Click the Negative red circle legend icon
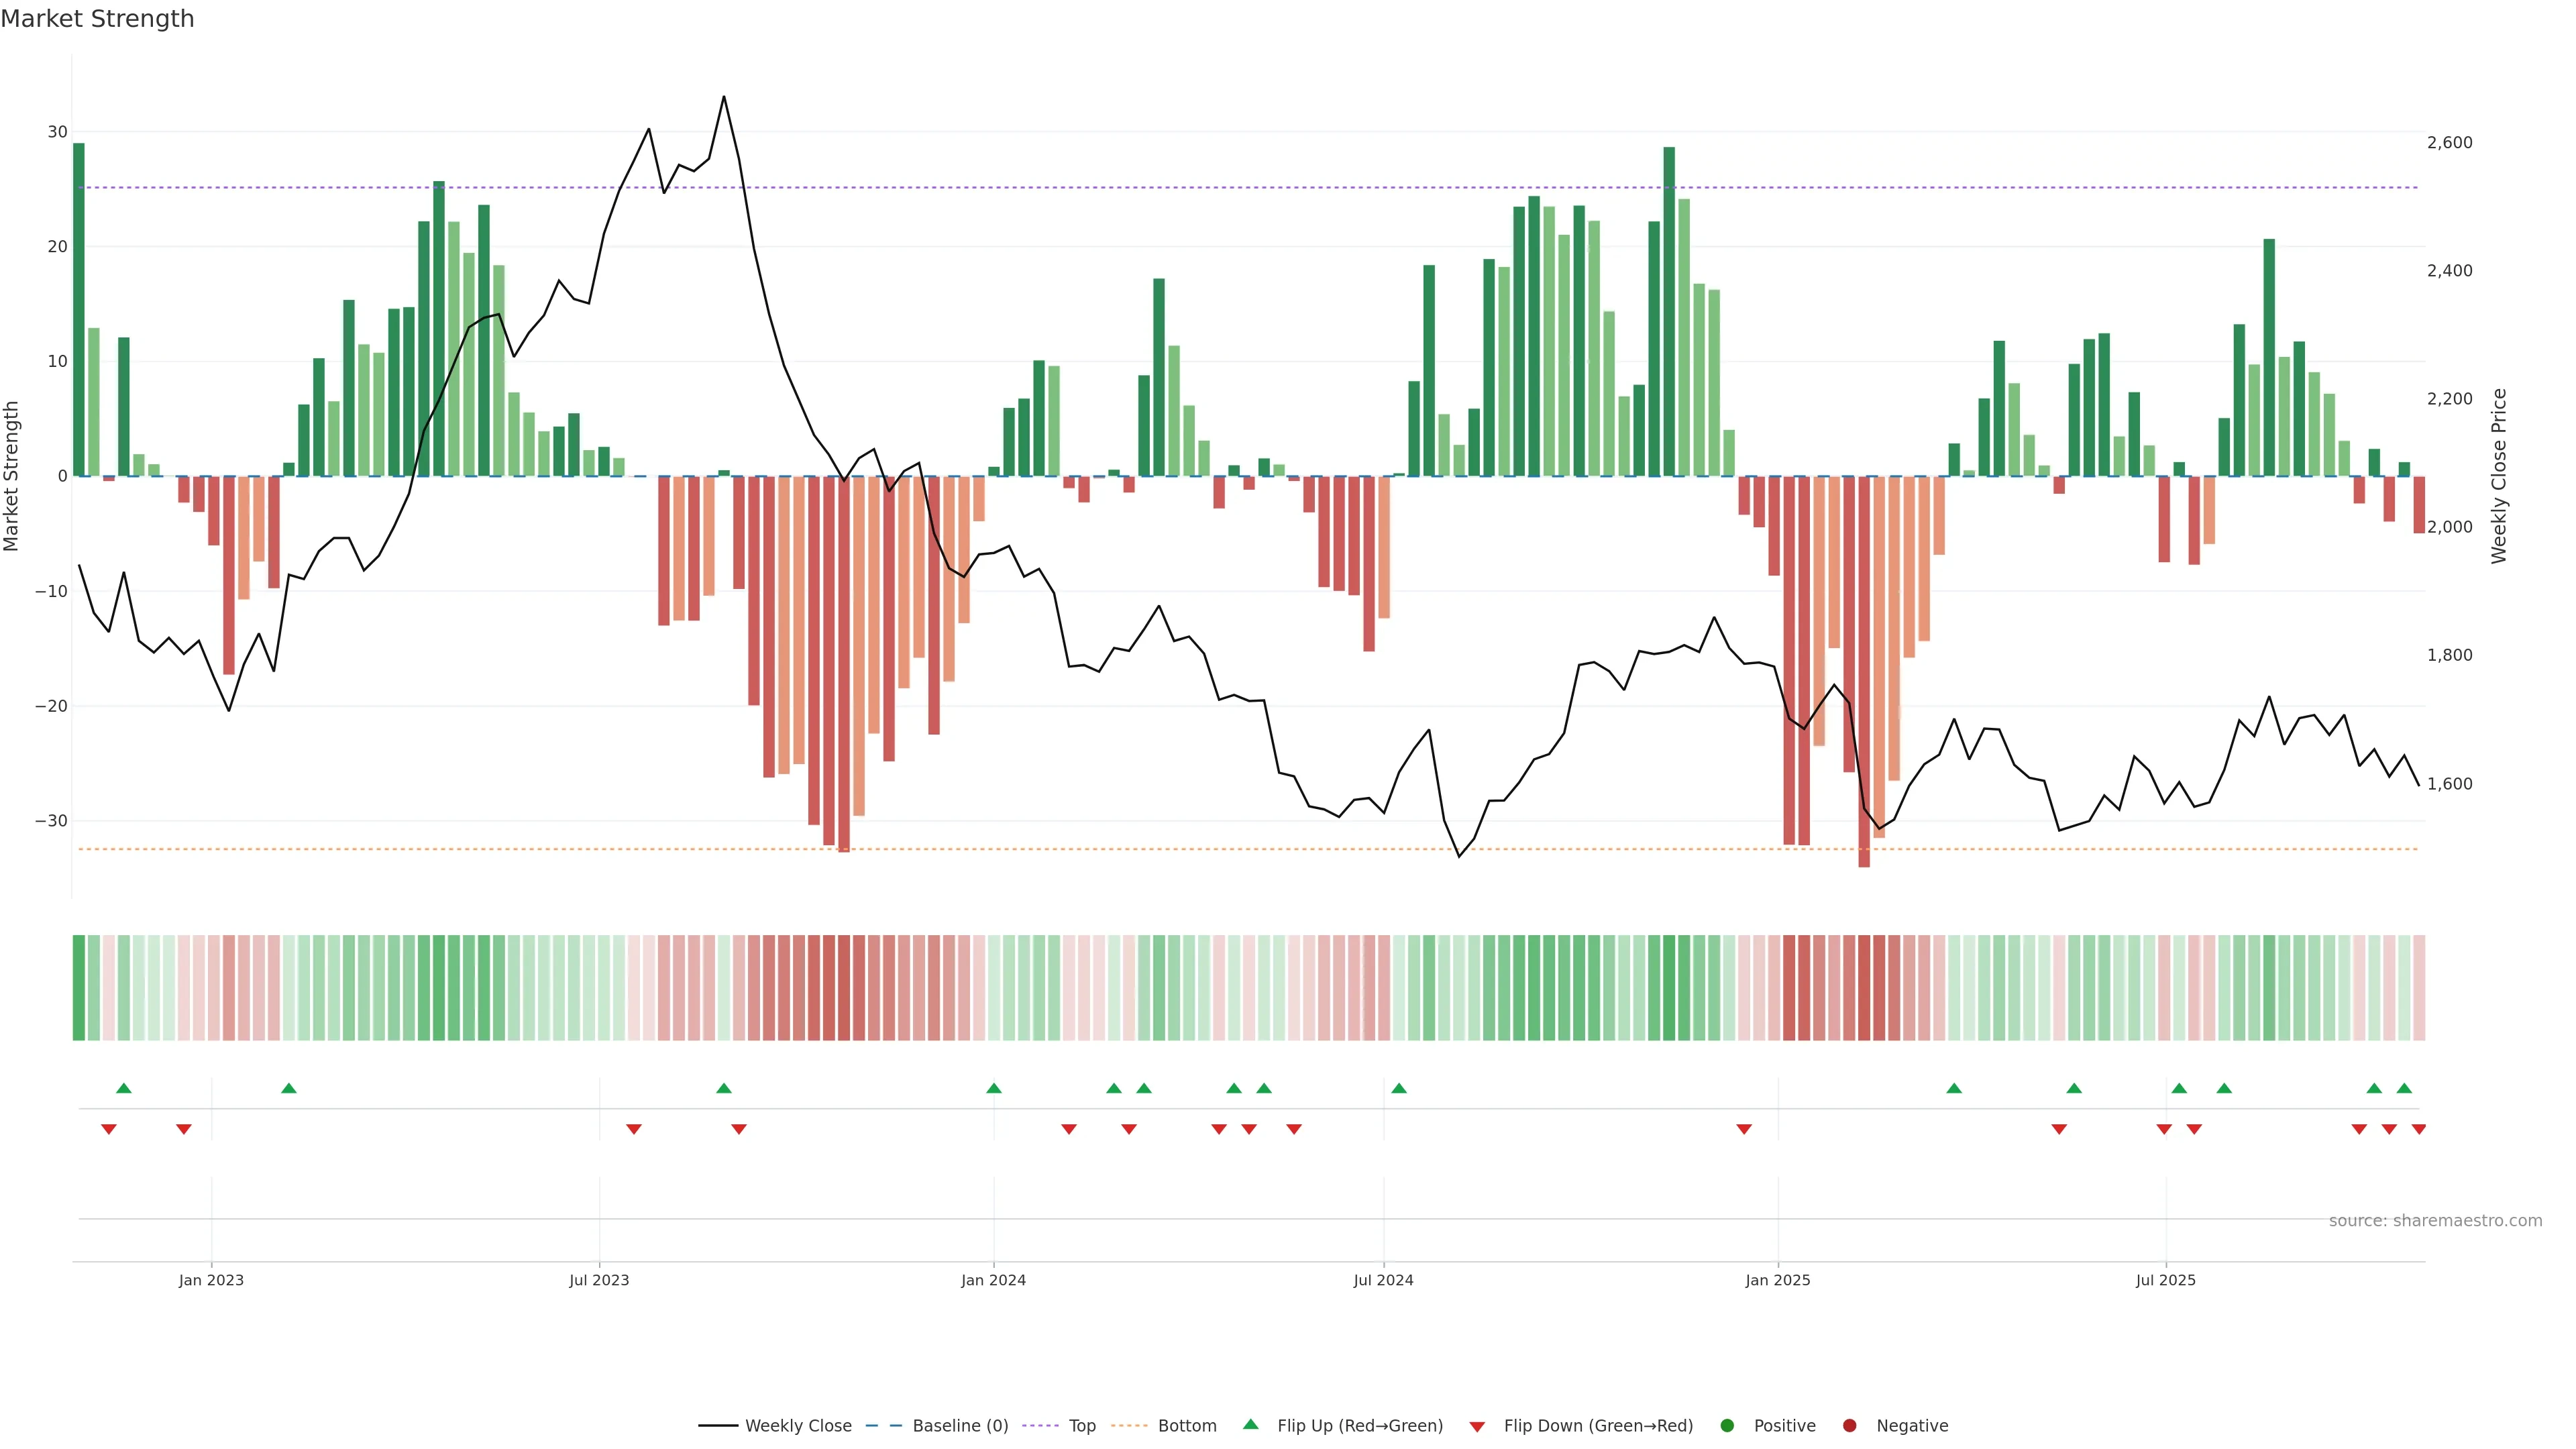This screenshot has height=1449, width=2576. pos(1849,1426)
